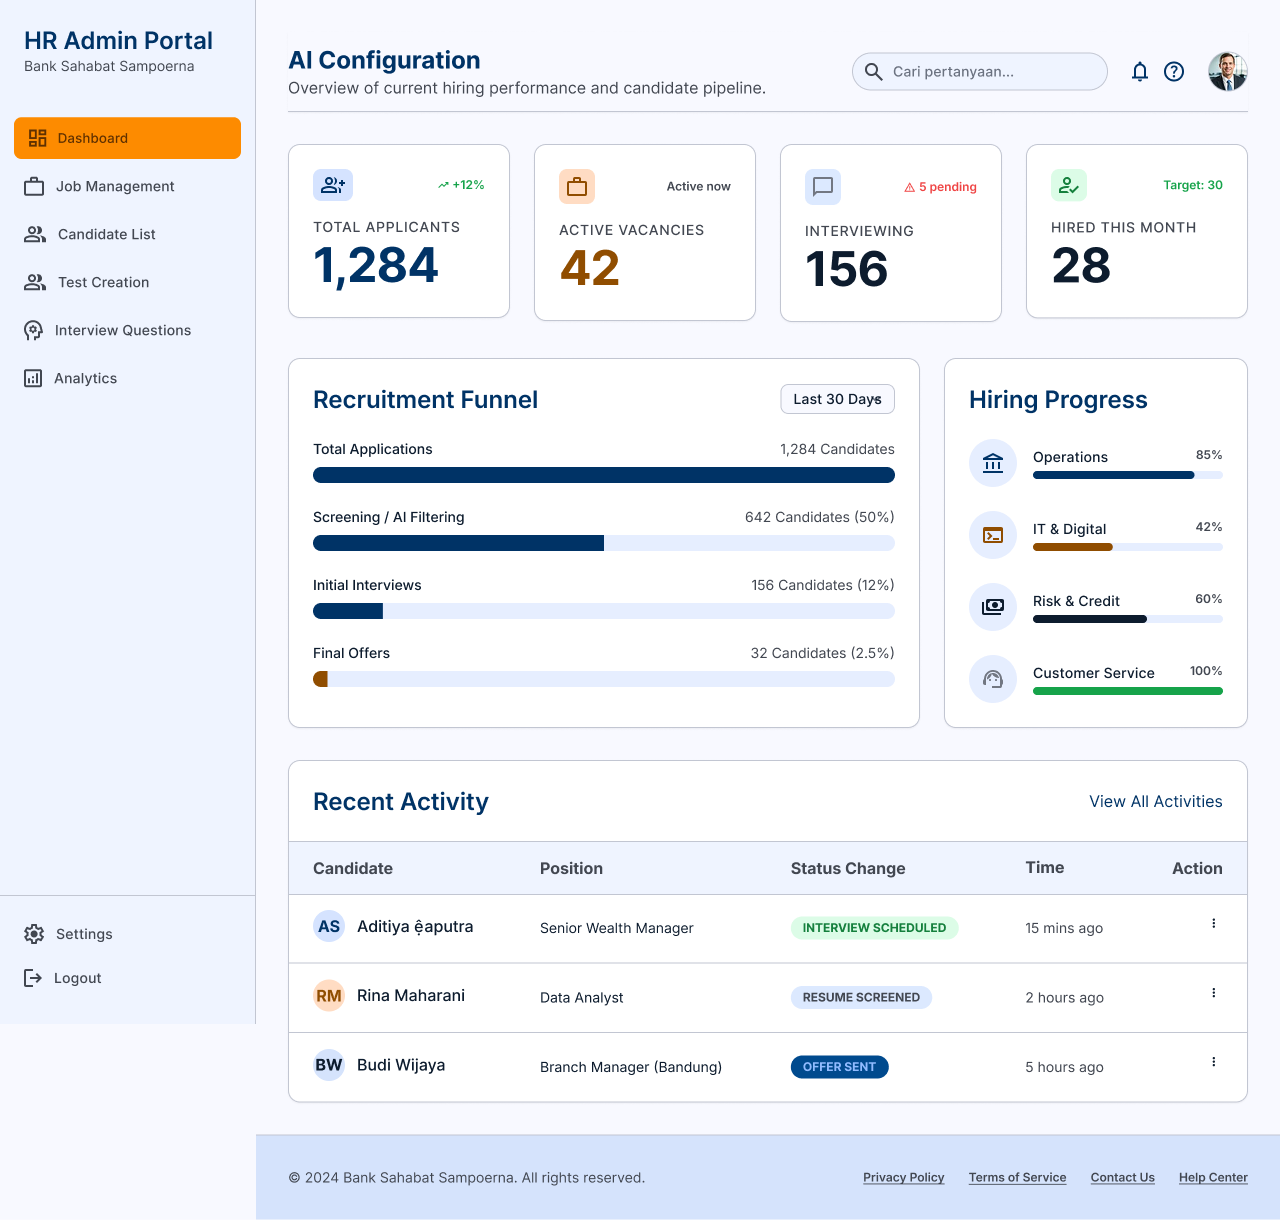
Task: Click View All Activities link
Action: tap(1156, 802)
